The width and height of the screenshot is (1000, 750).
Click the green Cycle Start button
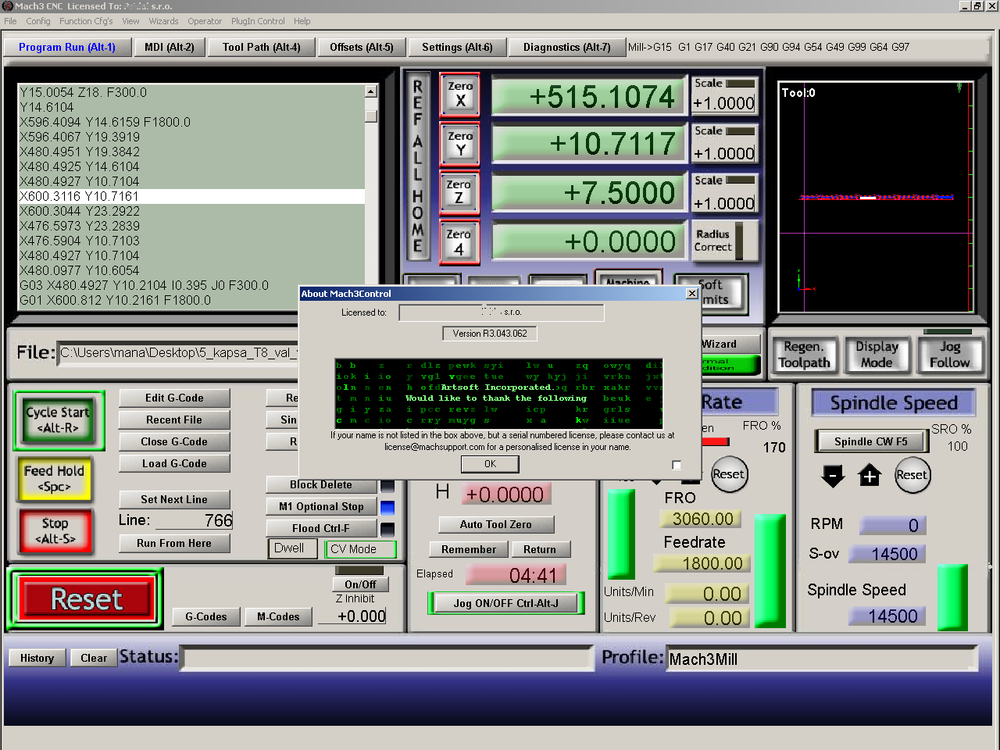(57, 420)
